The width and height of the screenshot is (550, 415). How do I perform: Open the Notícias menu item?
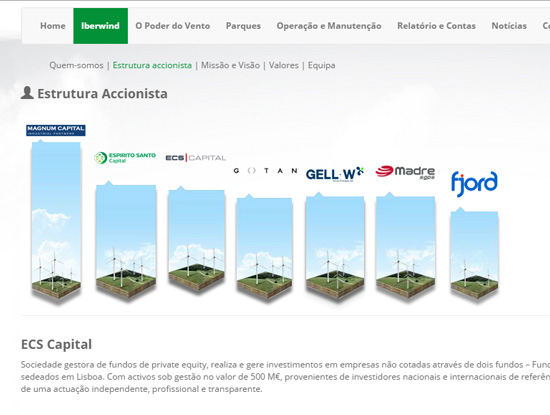tap(509, 26)
